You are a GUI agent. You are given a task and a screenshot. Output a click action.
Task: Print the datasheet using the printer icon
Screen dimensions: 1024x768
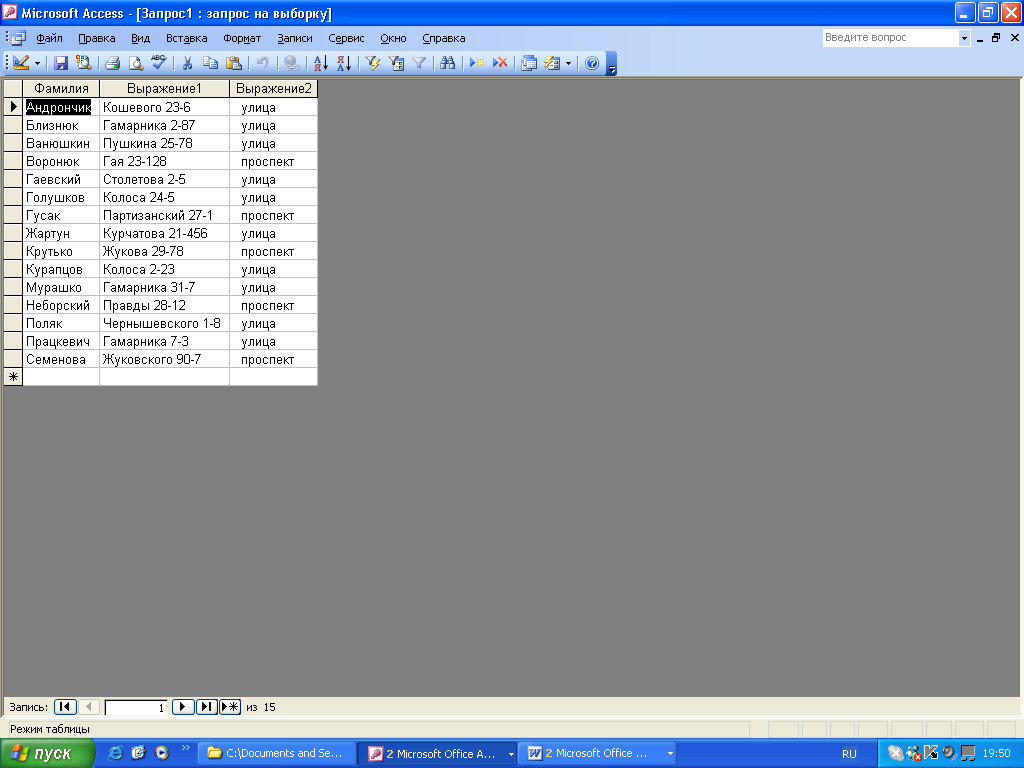click(x=113, y=63)
